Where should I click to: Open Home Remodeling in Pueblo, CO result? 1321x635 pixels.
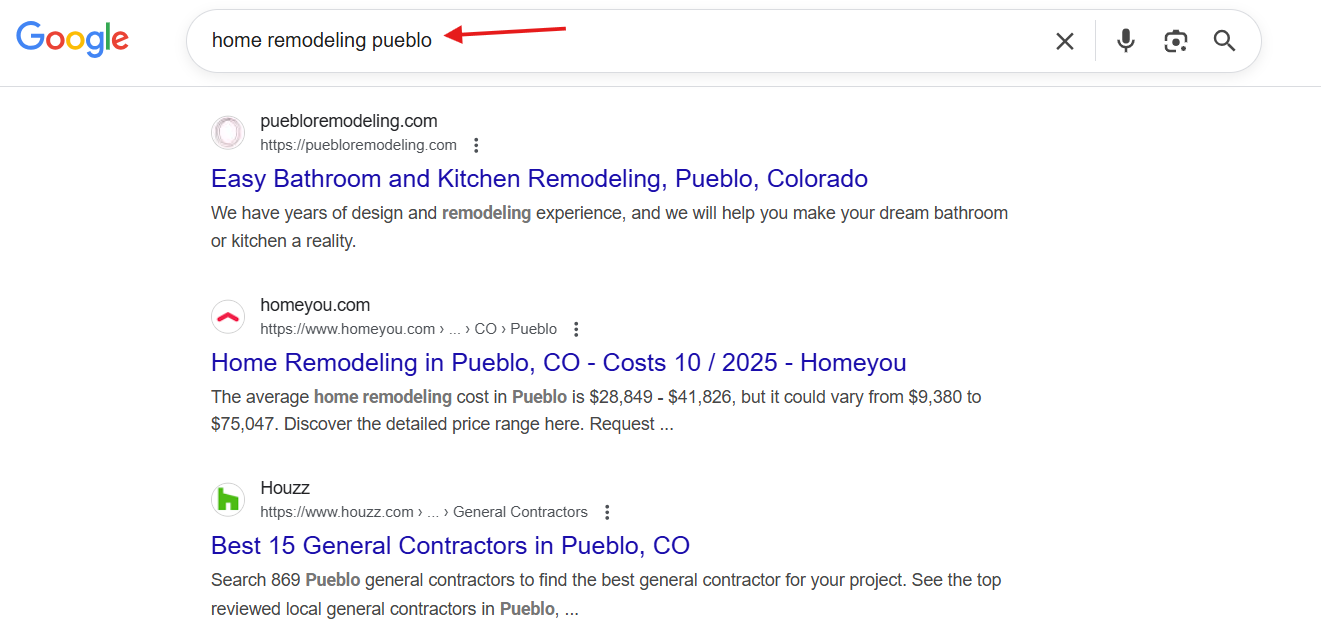coord(558,362)
